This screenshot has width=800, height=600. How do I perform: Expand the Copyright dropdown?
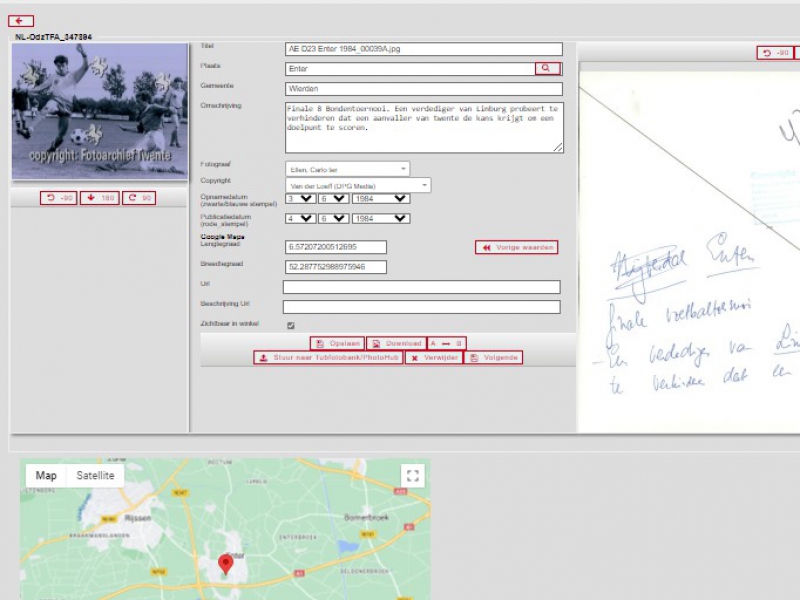pos(357,185)
